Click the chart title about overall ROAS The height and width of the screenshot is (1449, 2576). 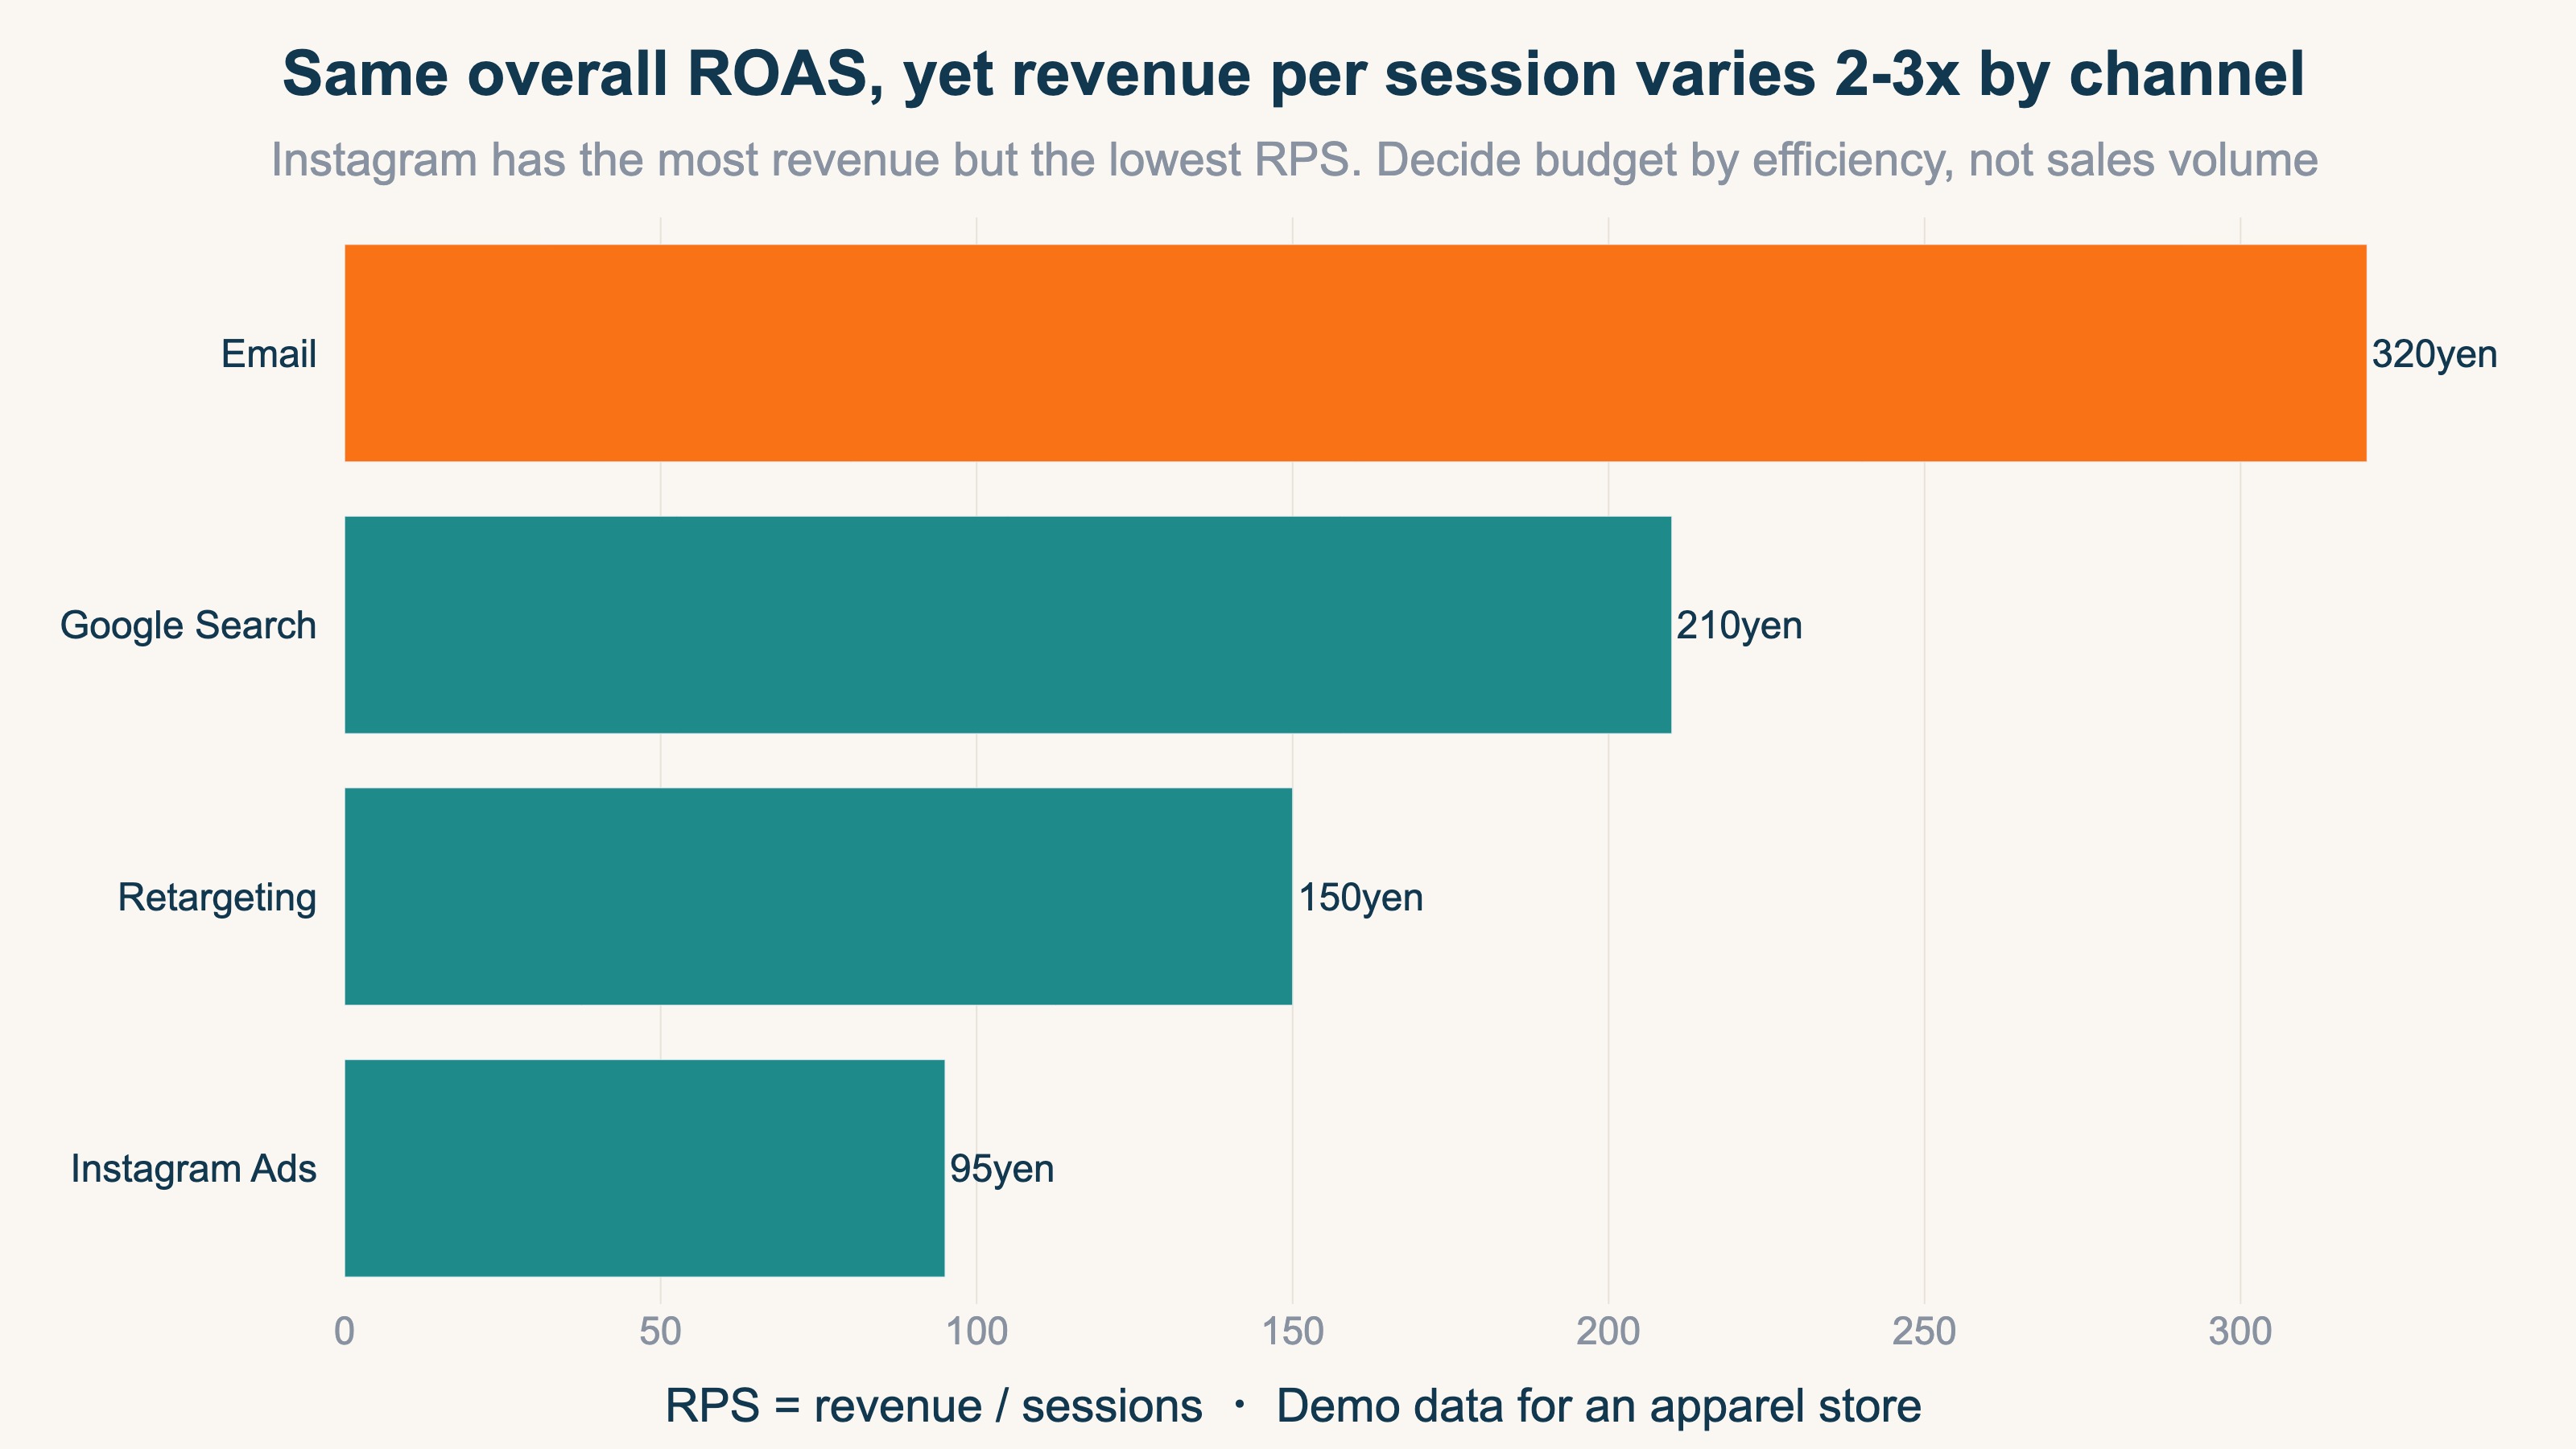coord(1294,74)
